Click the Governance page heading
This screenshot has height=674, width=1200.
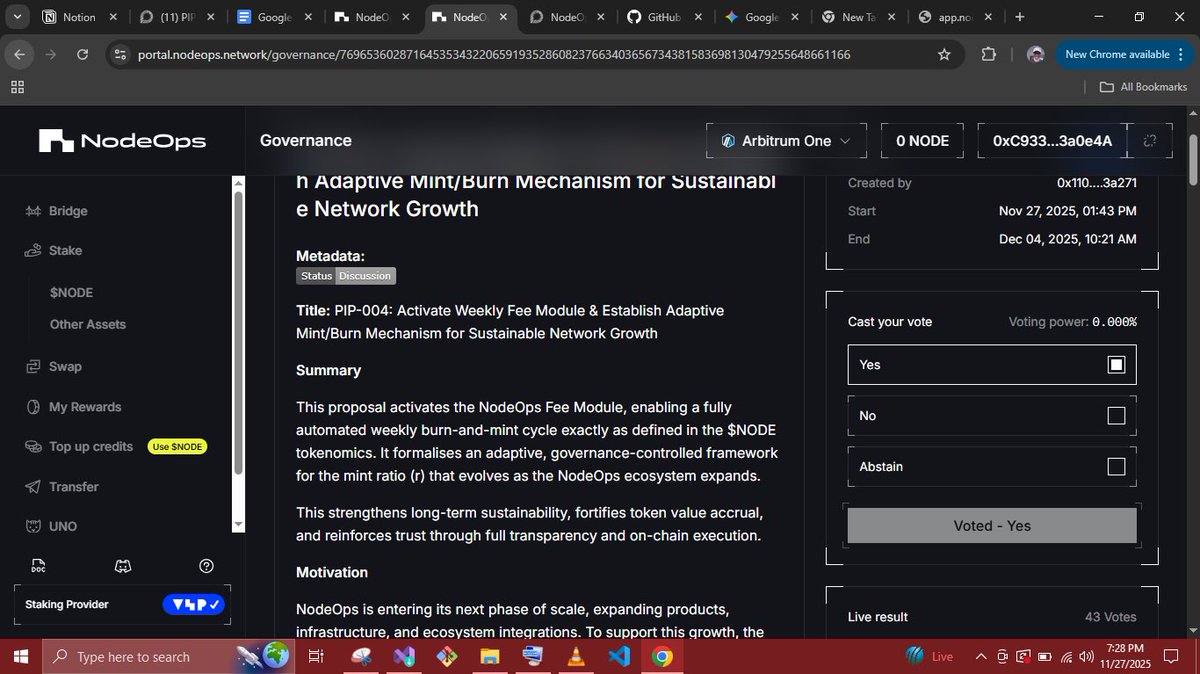pos(305,141)
